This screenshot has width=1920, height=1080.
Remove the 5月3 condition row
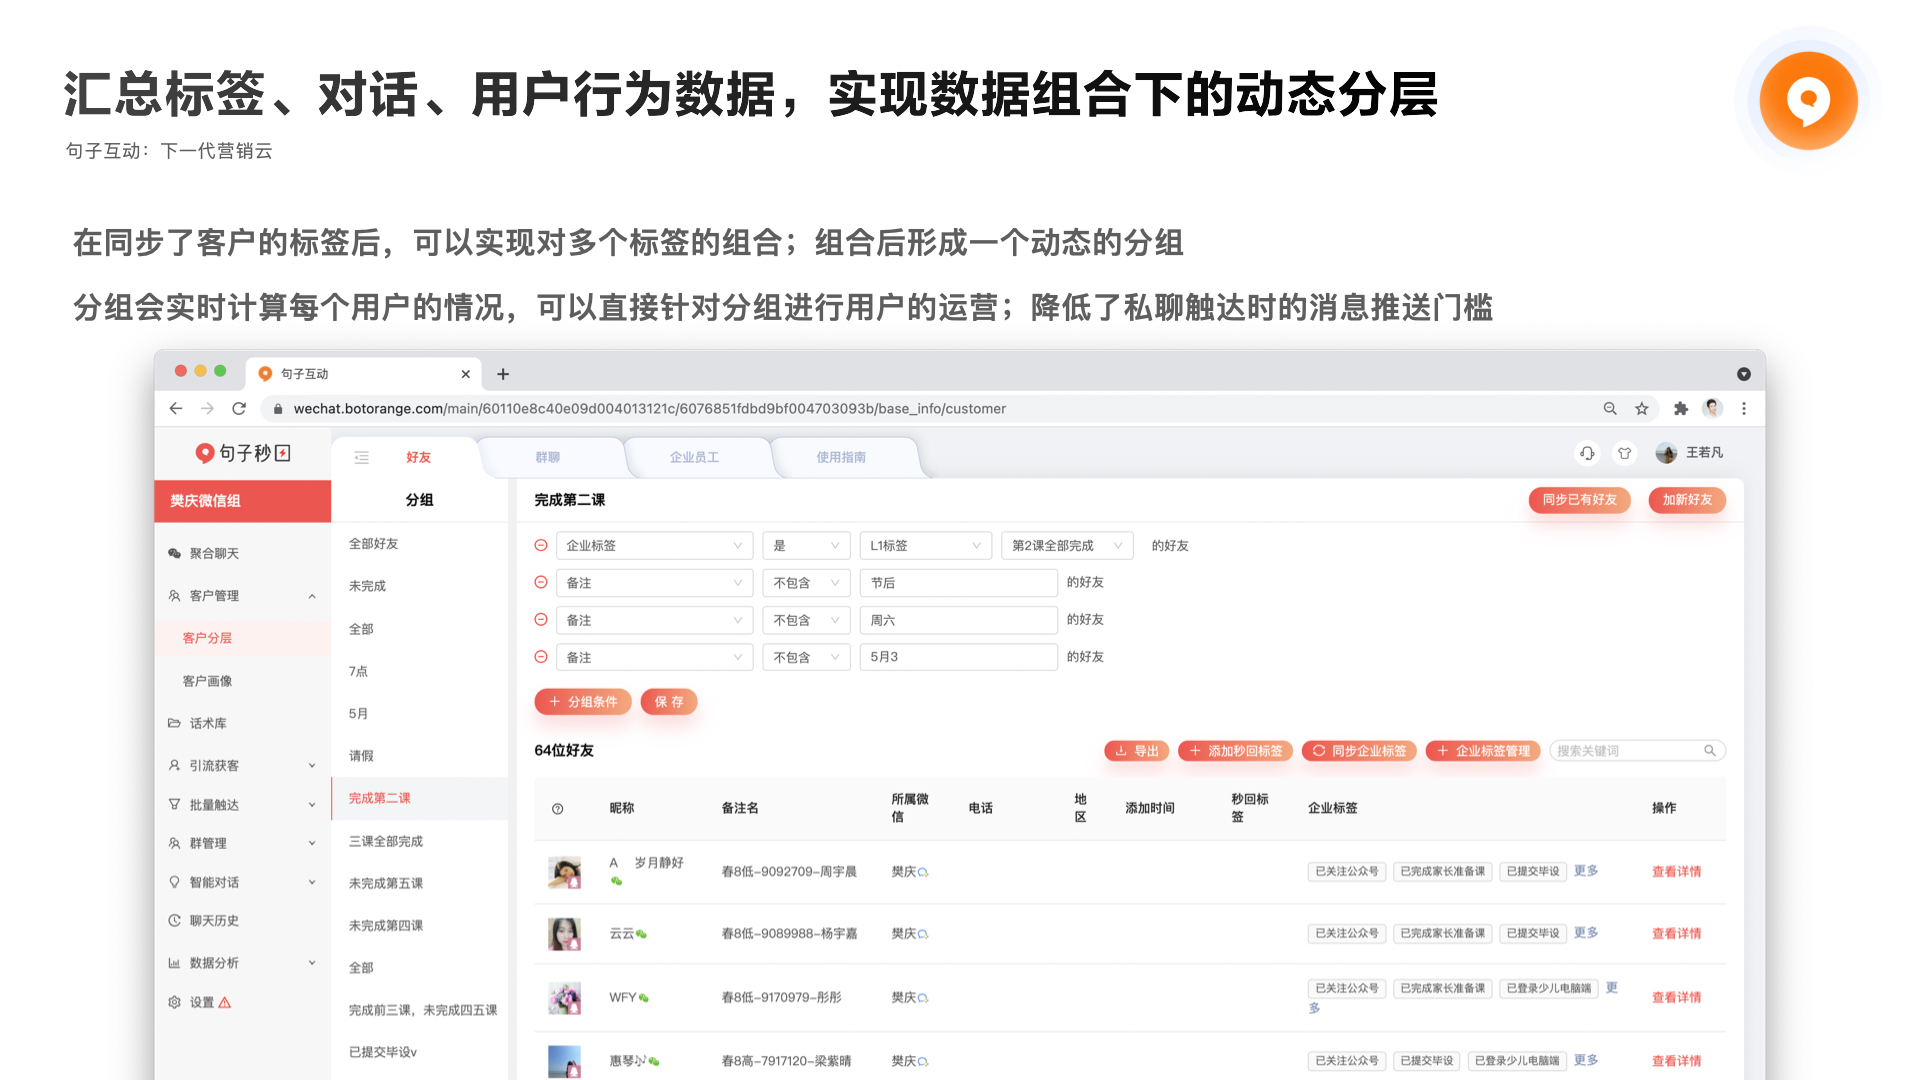(x=541, y=656)
